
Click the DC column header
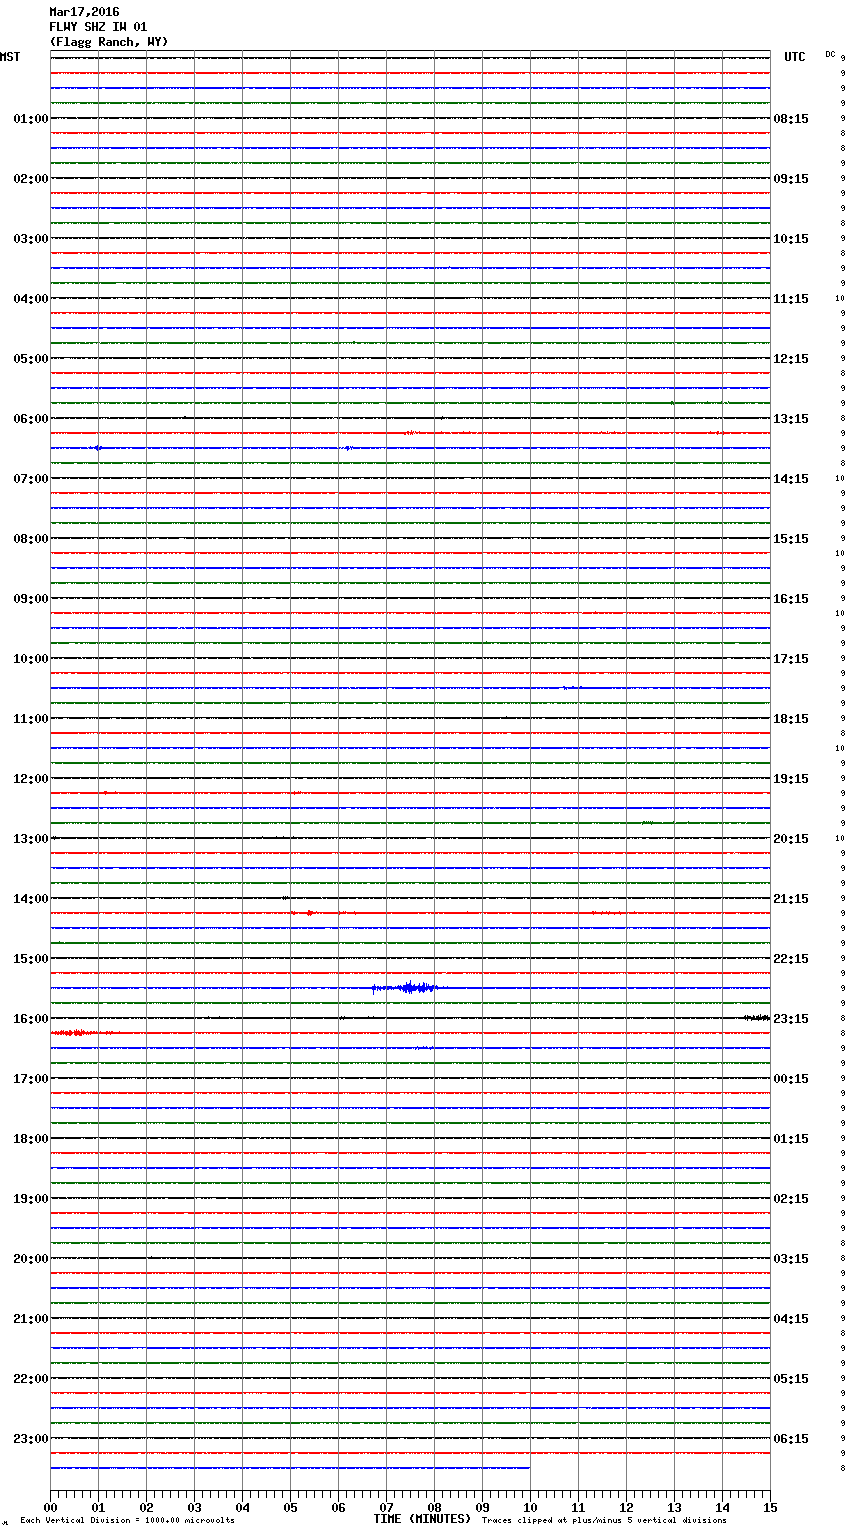(x=830, y=54)
